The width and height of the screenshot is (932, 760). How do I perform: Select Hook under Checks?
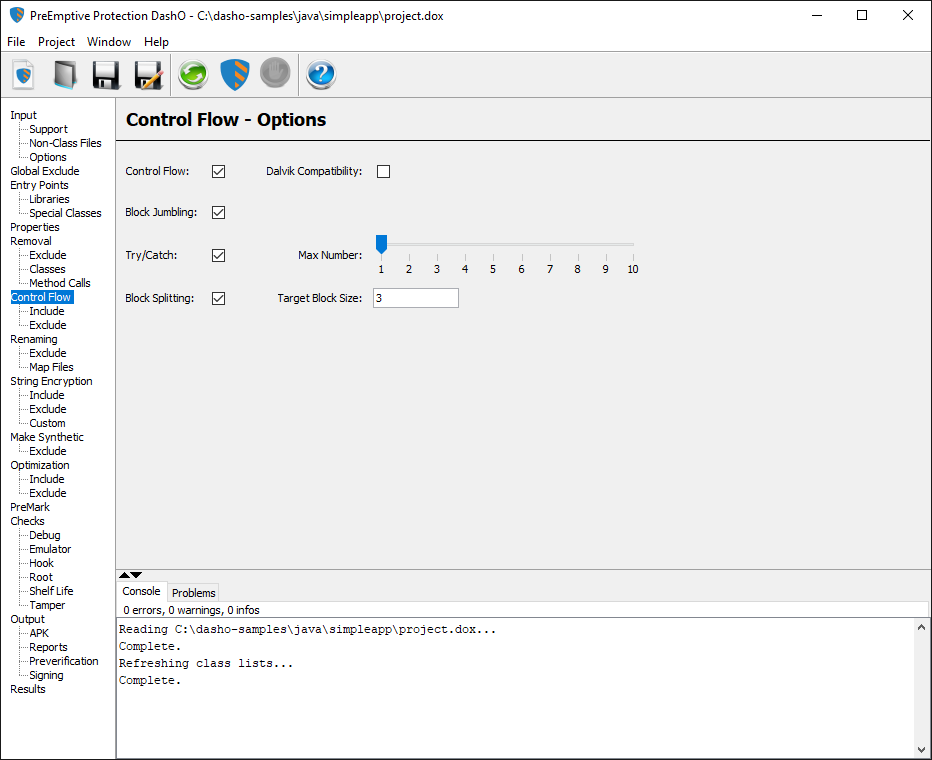41,563
